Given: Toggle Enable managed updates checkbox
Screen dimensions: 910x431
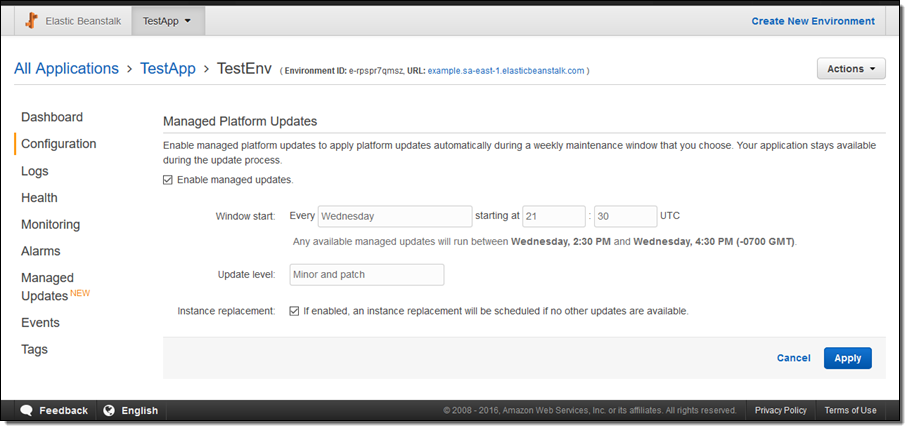Looking at the screenshot, I should [x=168, y=180].
